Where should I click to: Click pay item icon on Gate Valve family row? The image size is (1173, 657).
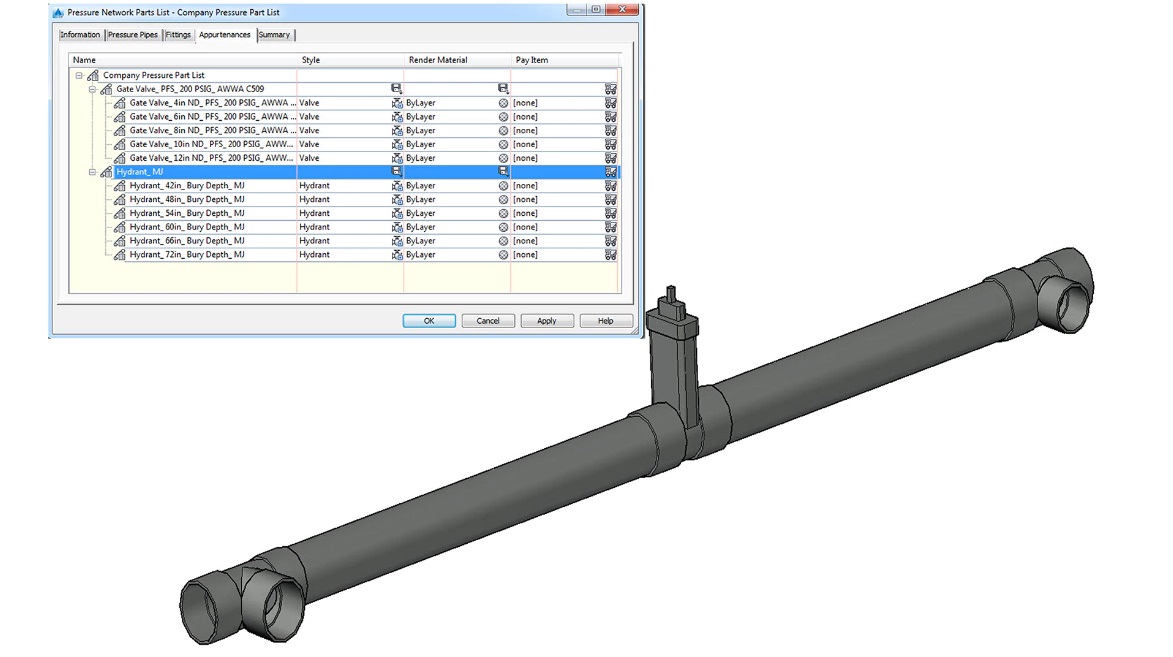click(x=610, y=89)
